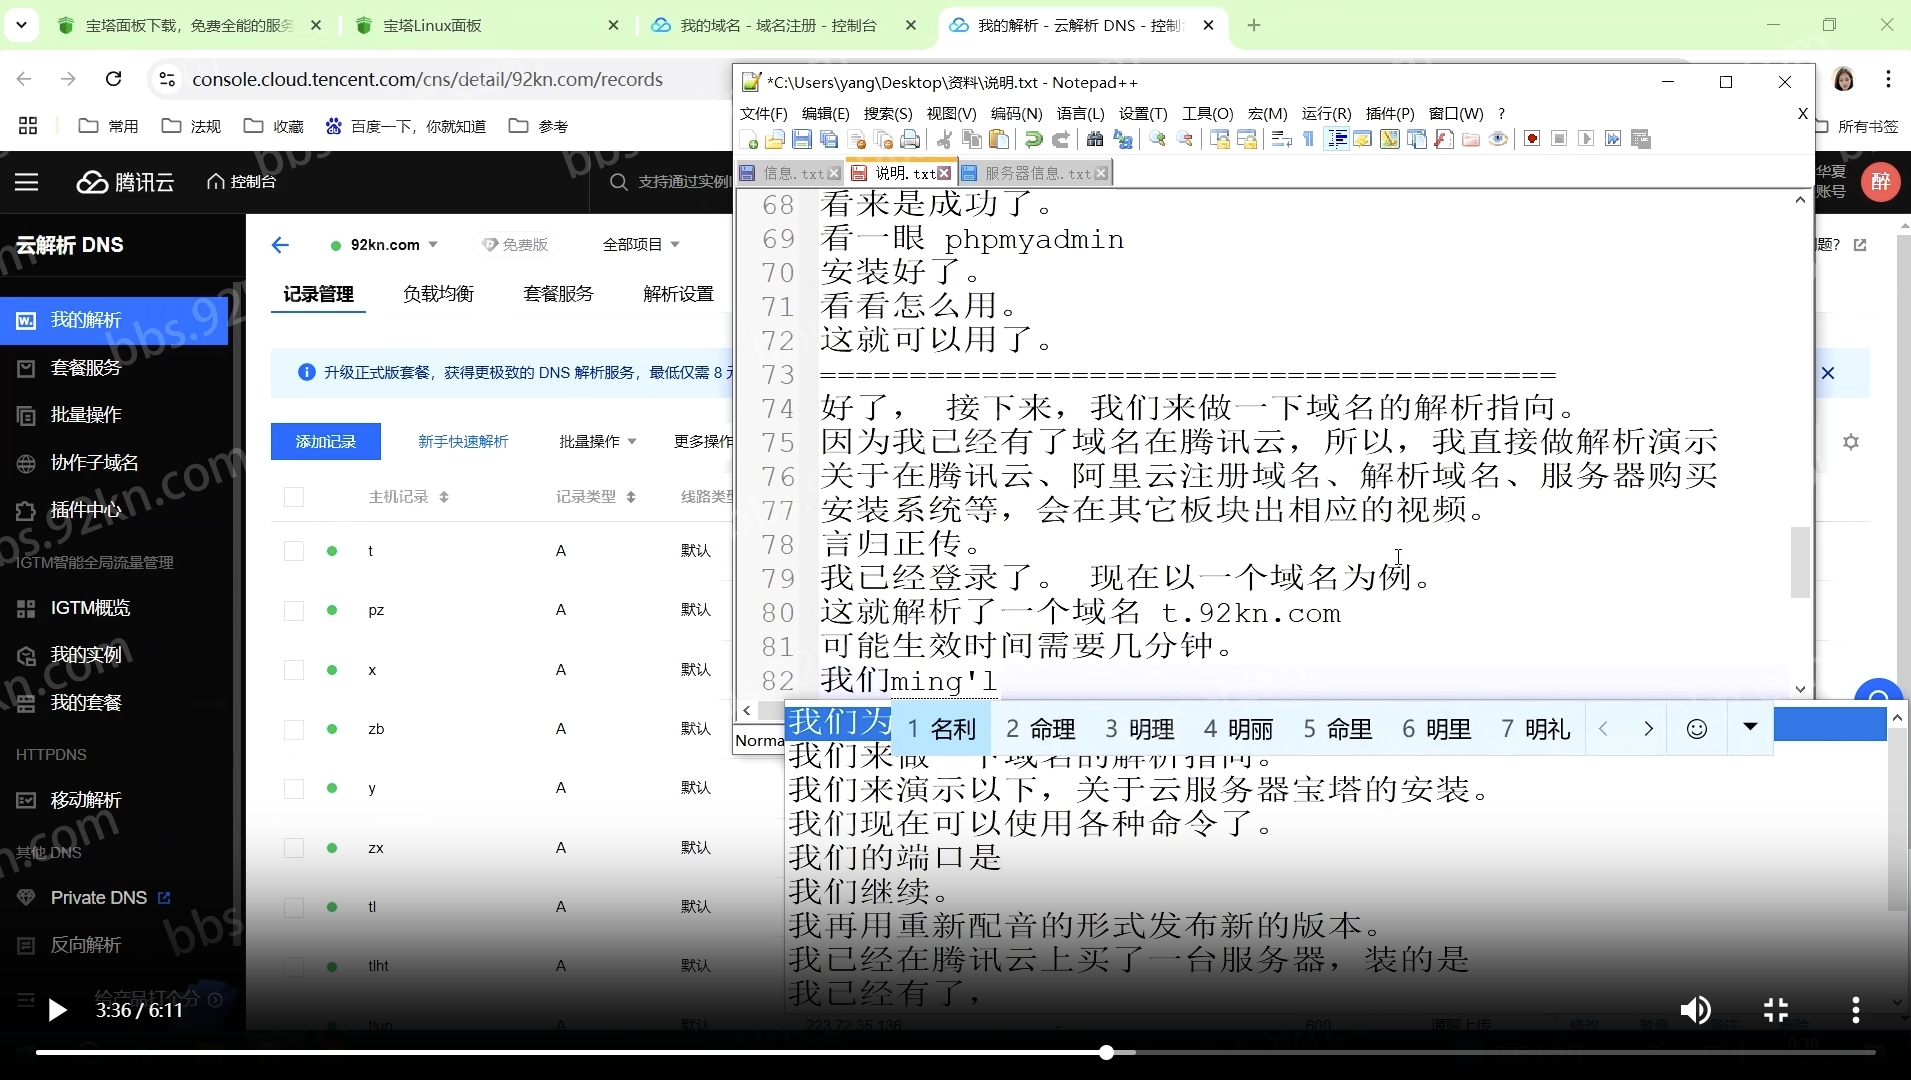Image resolution: width=1911 pixels, height=1080 pixels.
Task: Open the 插件(P) menu in Notepad++
Action: [1390, 114]
